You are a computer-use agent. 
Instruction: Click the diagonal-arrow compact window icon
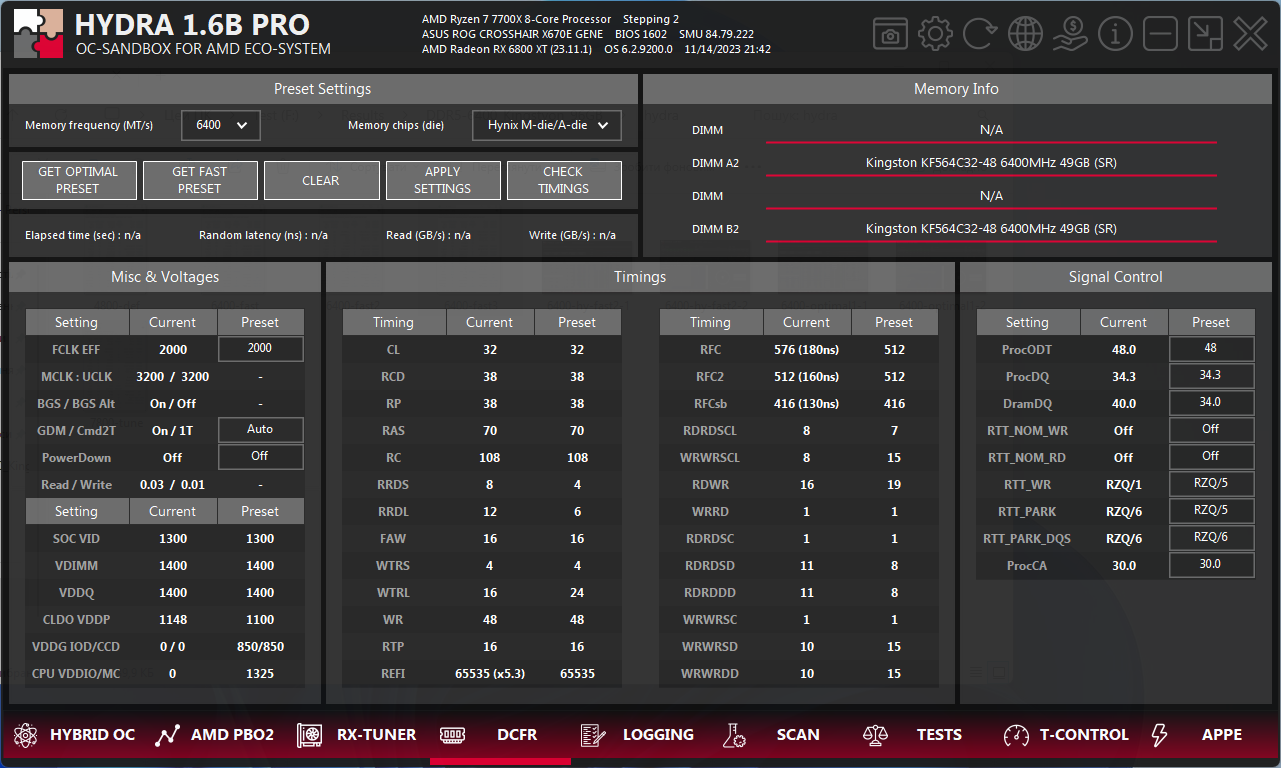click(x=1205, y=34)
